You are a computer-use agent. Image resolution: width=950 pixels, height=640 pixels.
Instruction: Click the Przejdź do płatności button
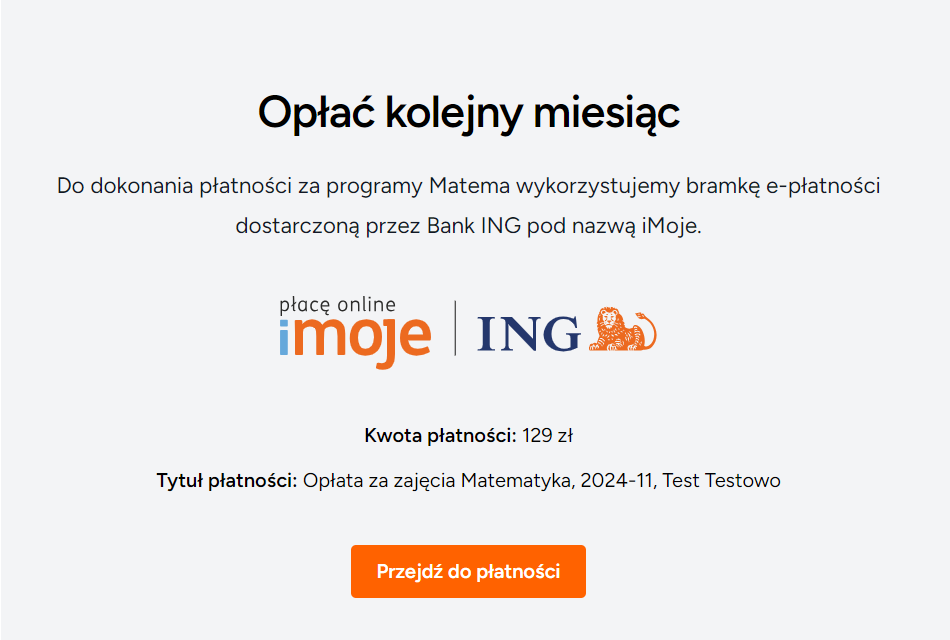[x=468, y=572]
